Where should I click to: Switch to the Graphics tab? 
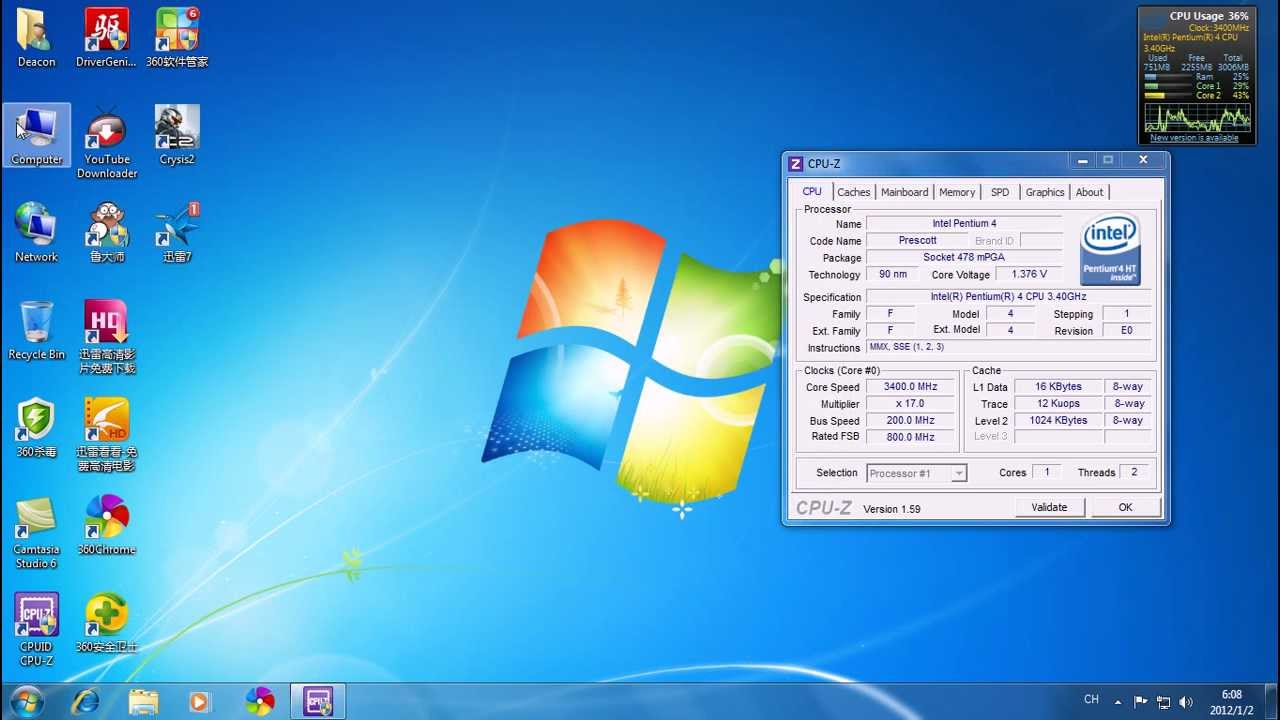(1045, 192)
